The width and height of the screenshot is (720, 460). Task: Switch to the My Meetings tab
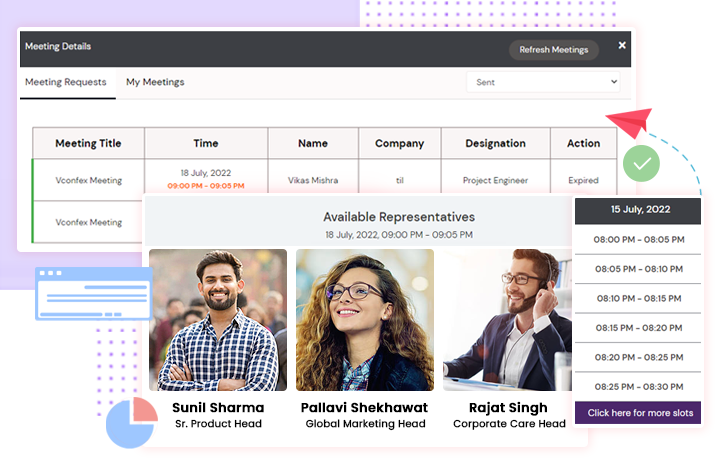pos(155,82)
